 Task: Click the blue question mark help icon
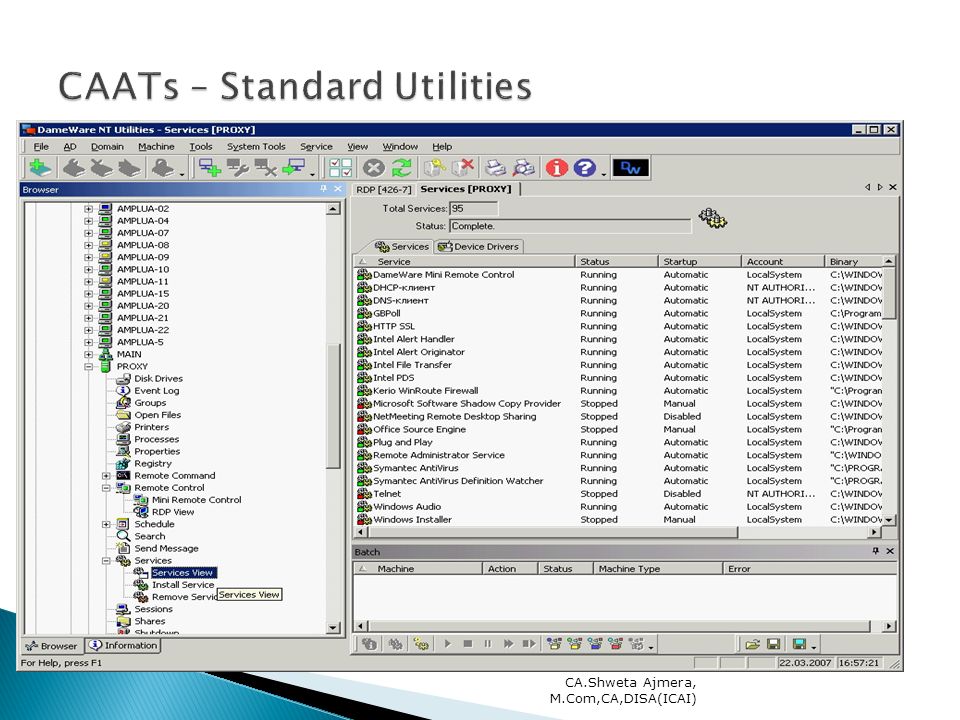[585, 168]
